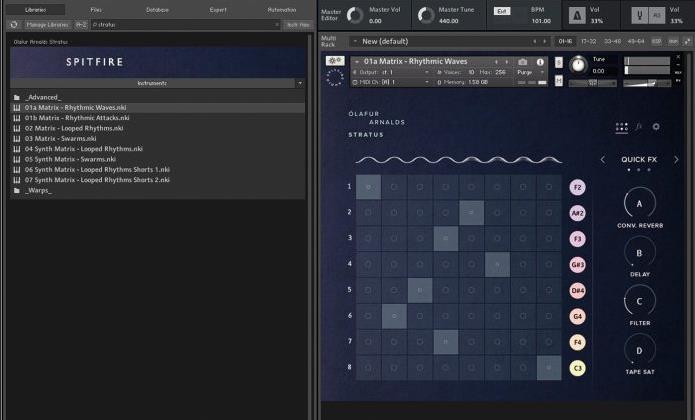
Task: Clear the stratus search field
Action: pos(277,25)
